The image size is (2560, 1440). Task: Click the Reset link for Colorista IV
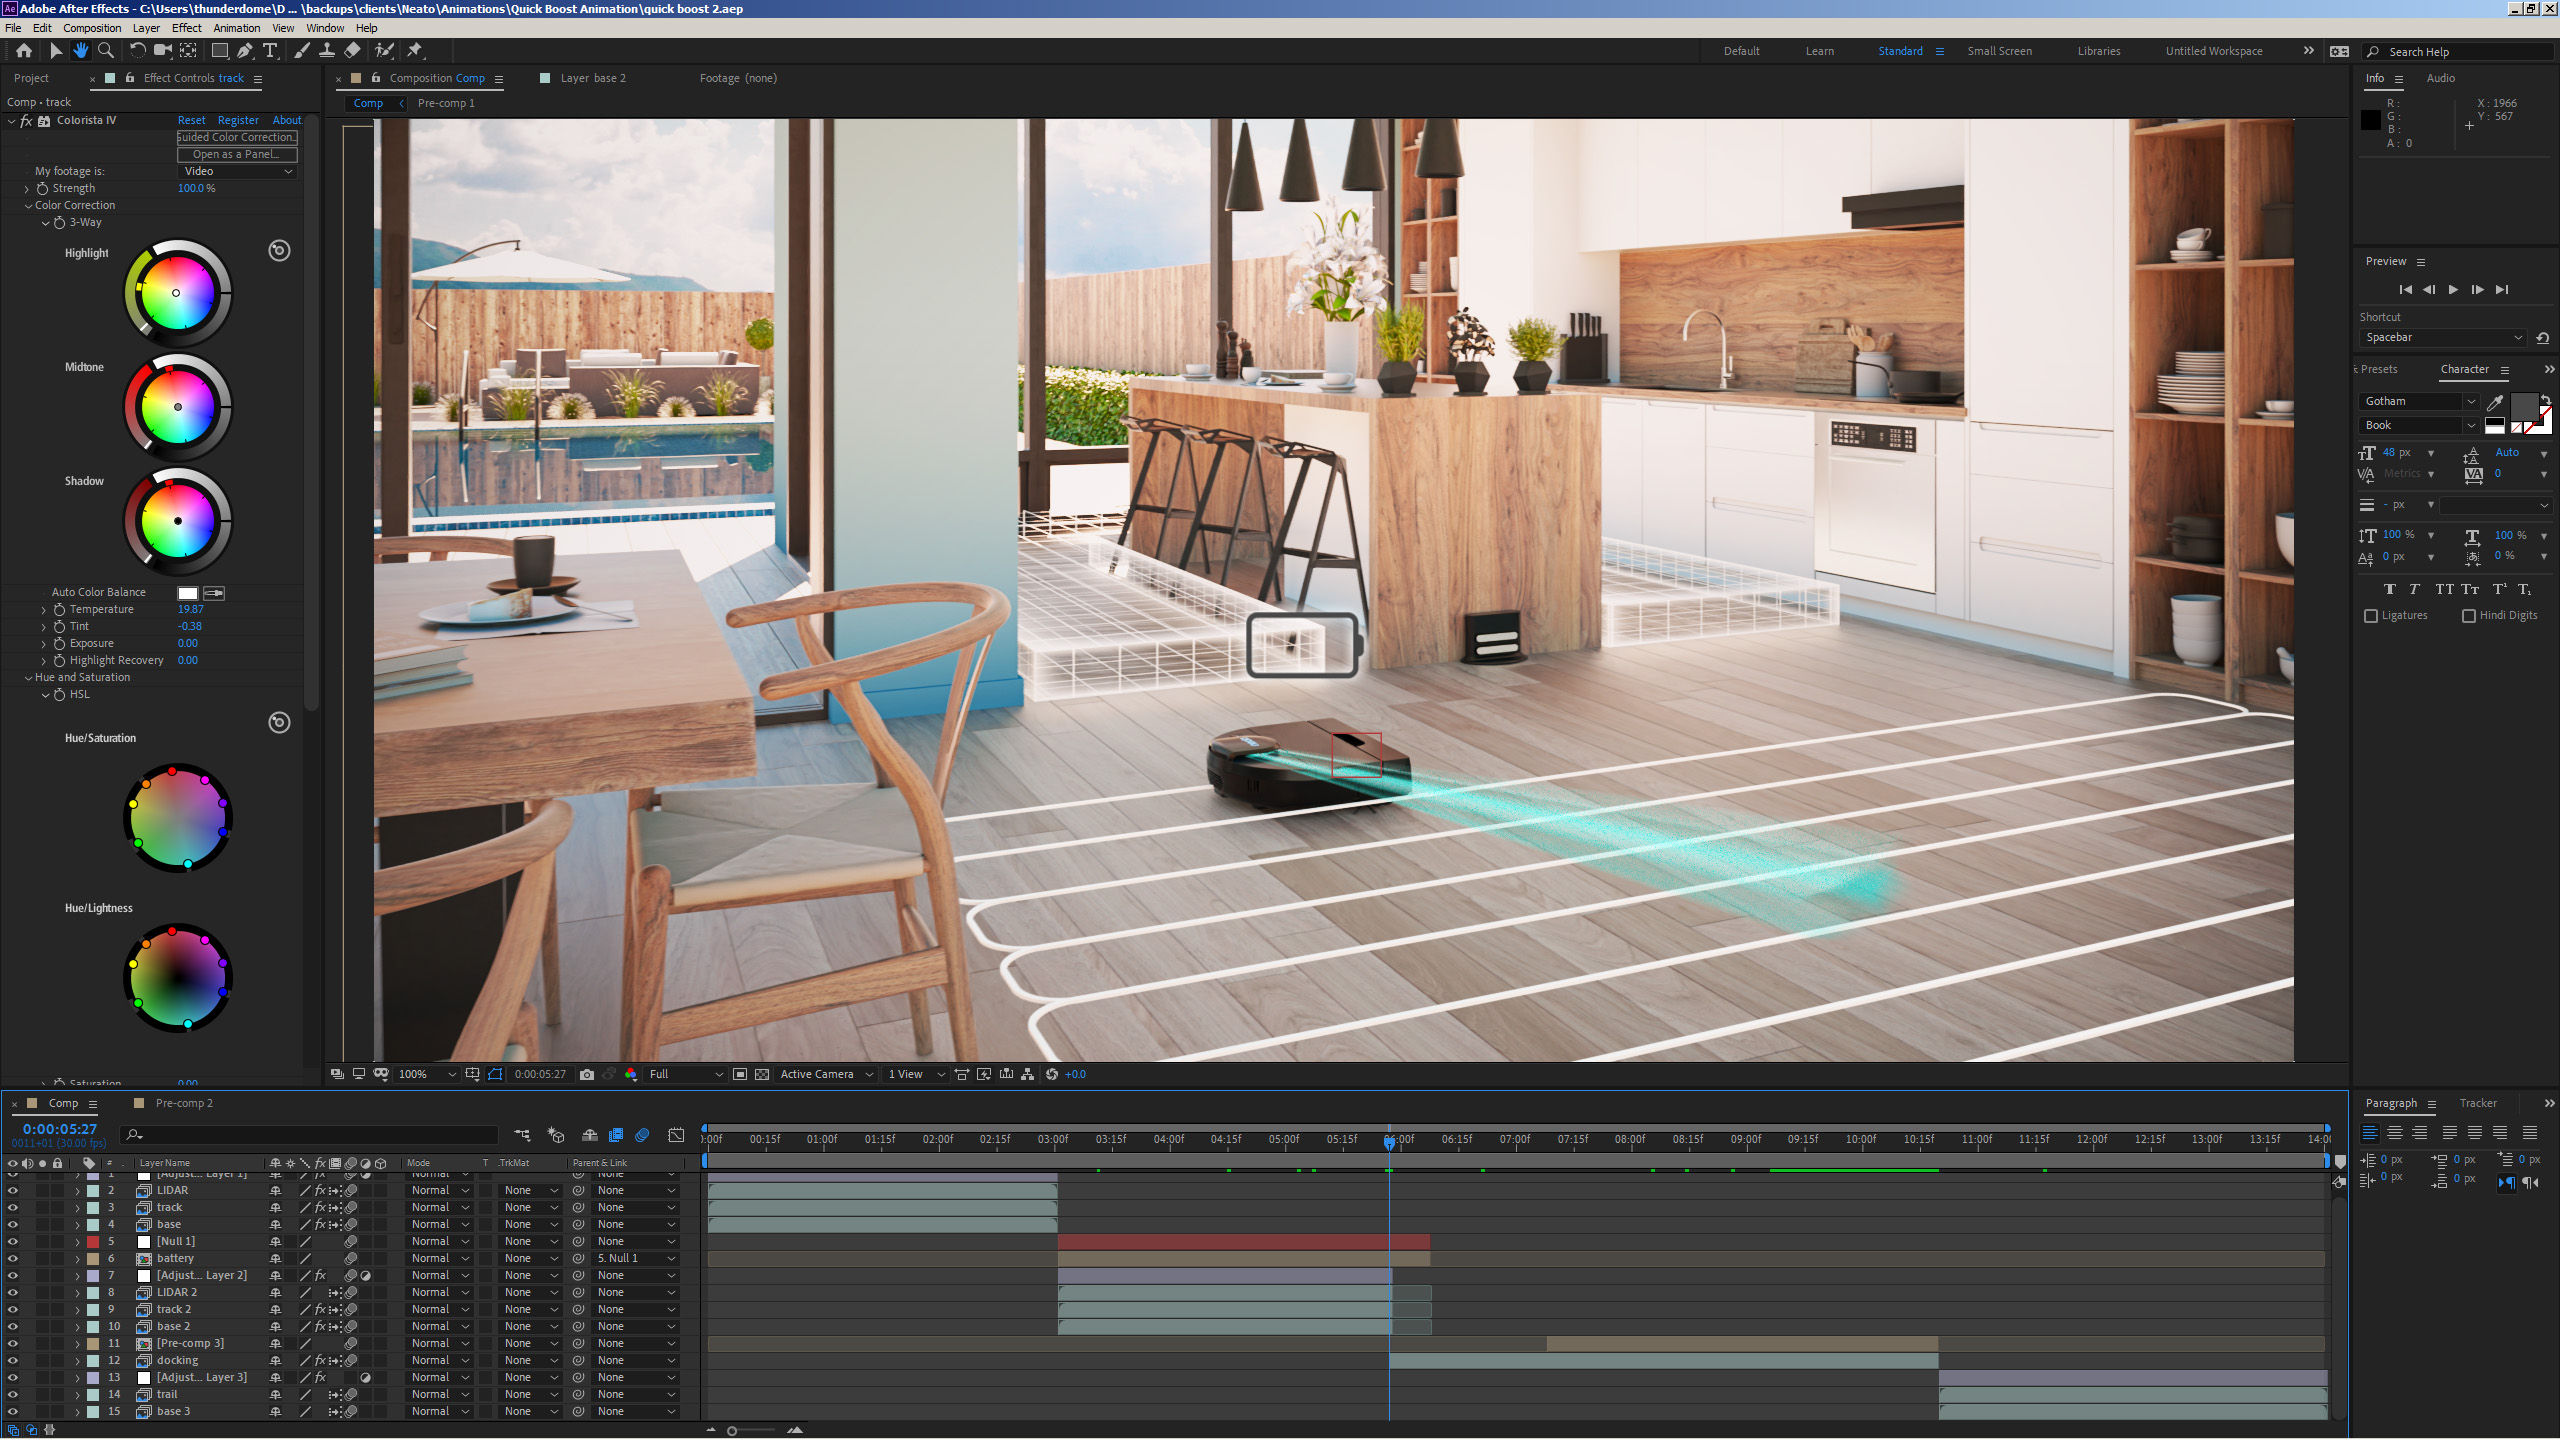pos(191,120)
